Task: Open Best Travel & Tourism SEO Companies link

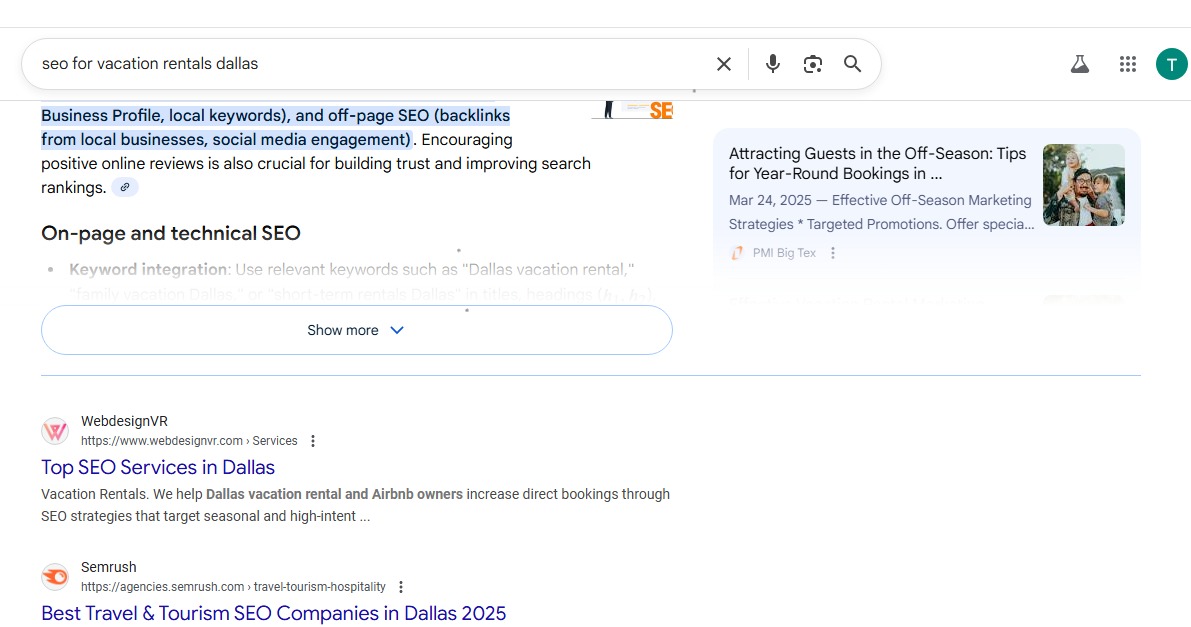Action: tap(273, 613)
